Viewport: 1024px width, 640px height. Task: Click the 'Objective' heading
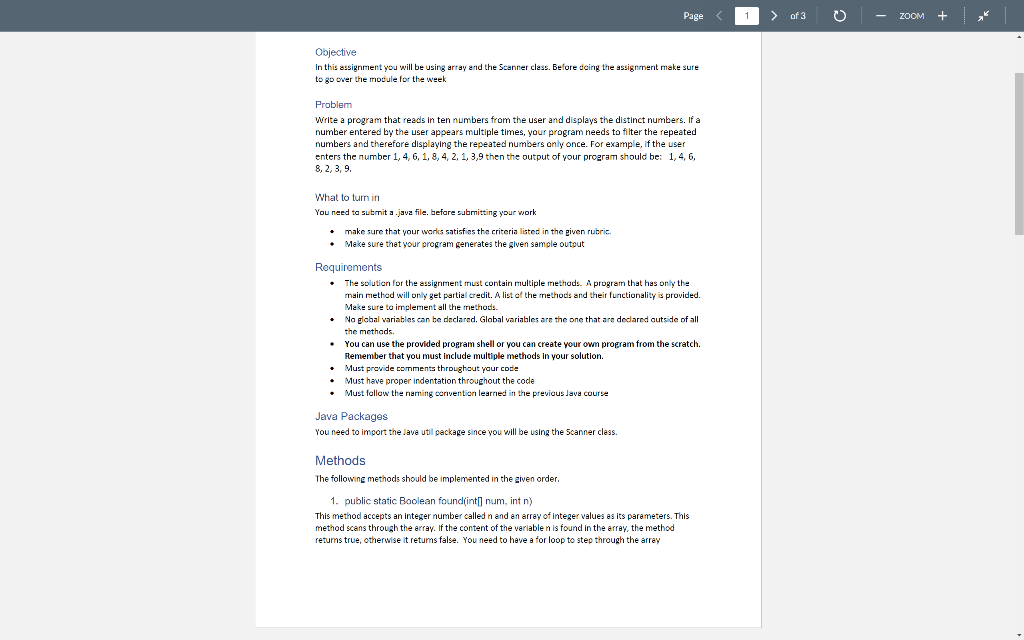336,52
